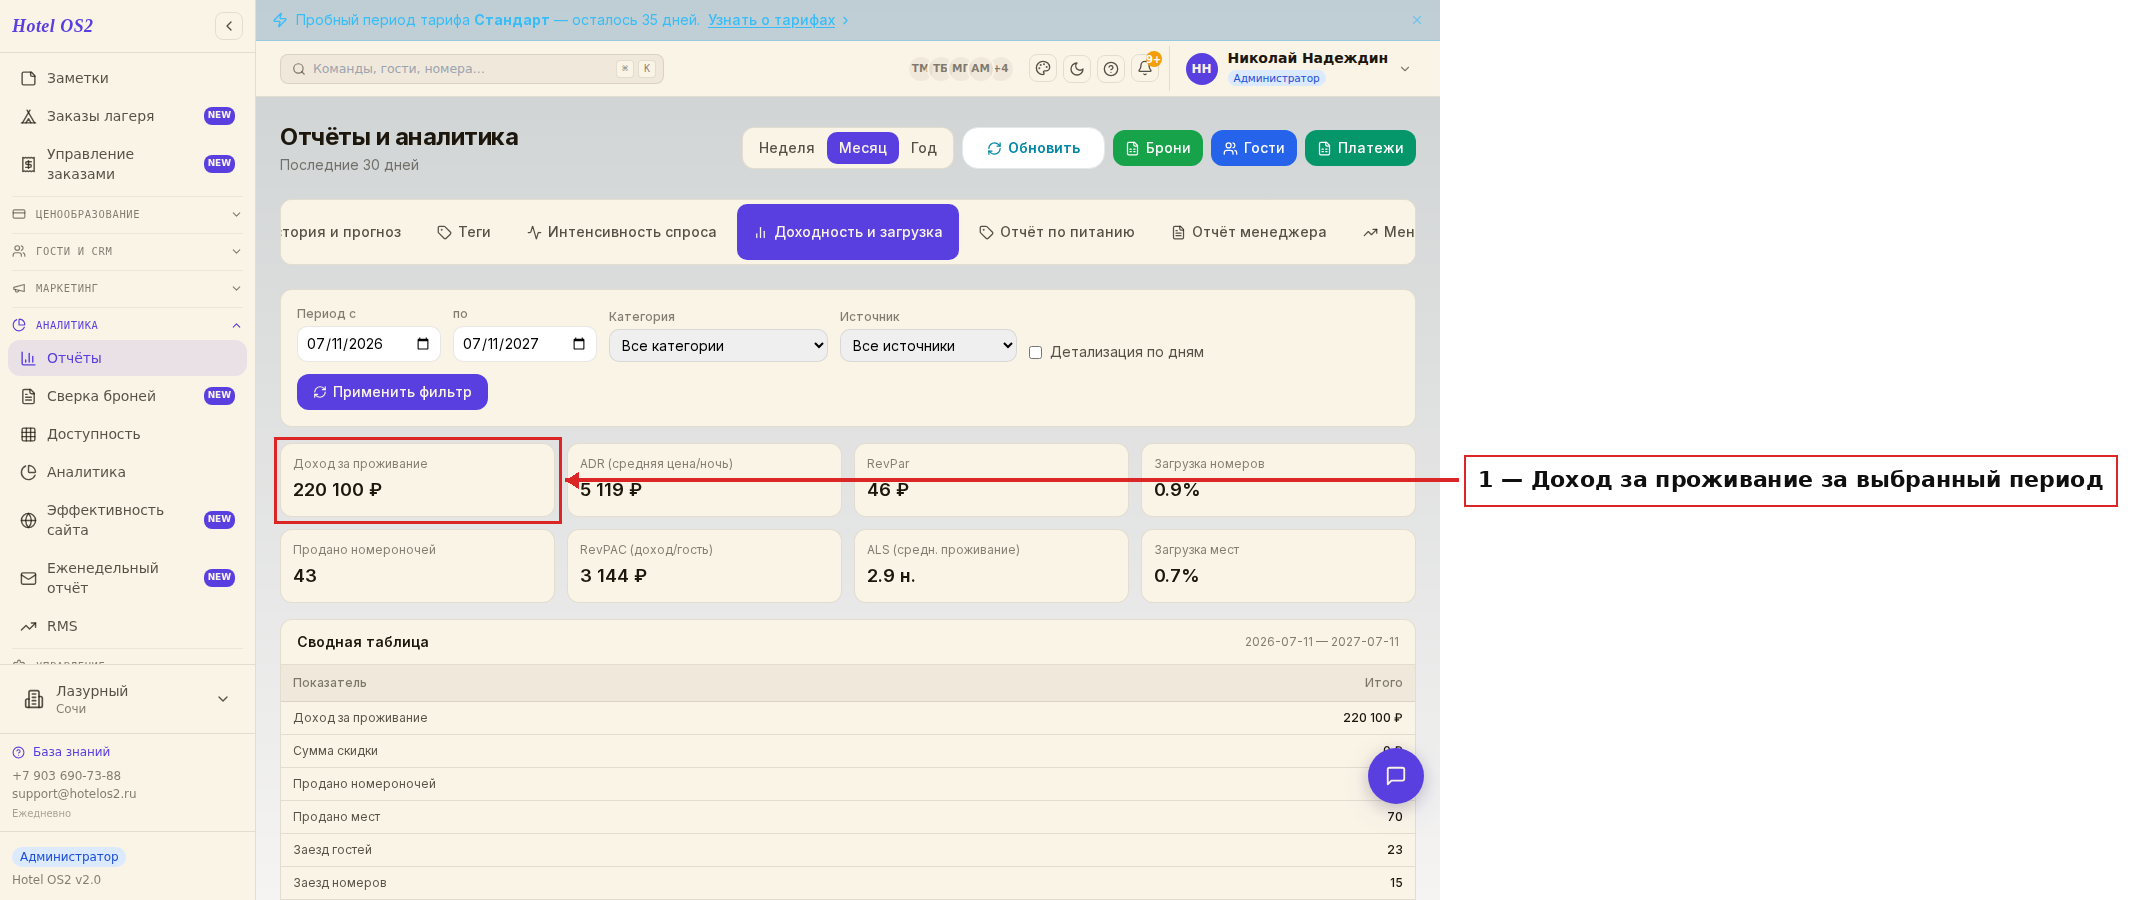Open the floating chat bubble button
2141x900 pixels.
1395,776
